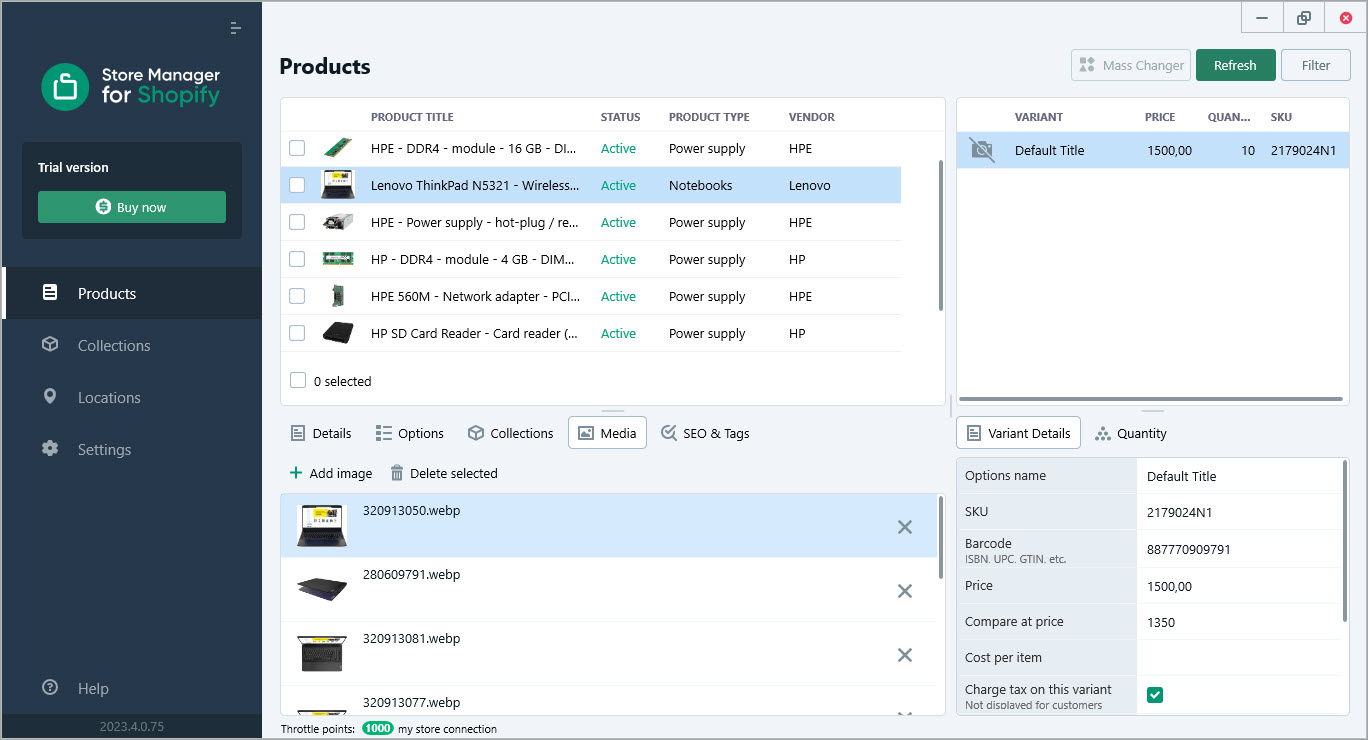Click the HP DDR4 4 GB memory thumbnail
This screenshot has height=740, width=1368.
click(x=338, y=259)
